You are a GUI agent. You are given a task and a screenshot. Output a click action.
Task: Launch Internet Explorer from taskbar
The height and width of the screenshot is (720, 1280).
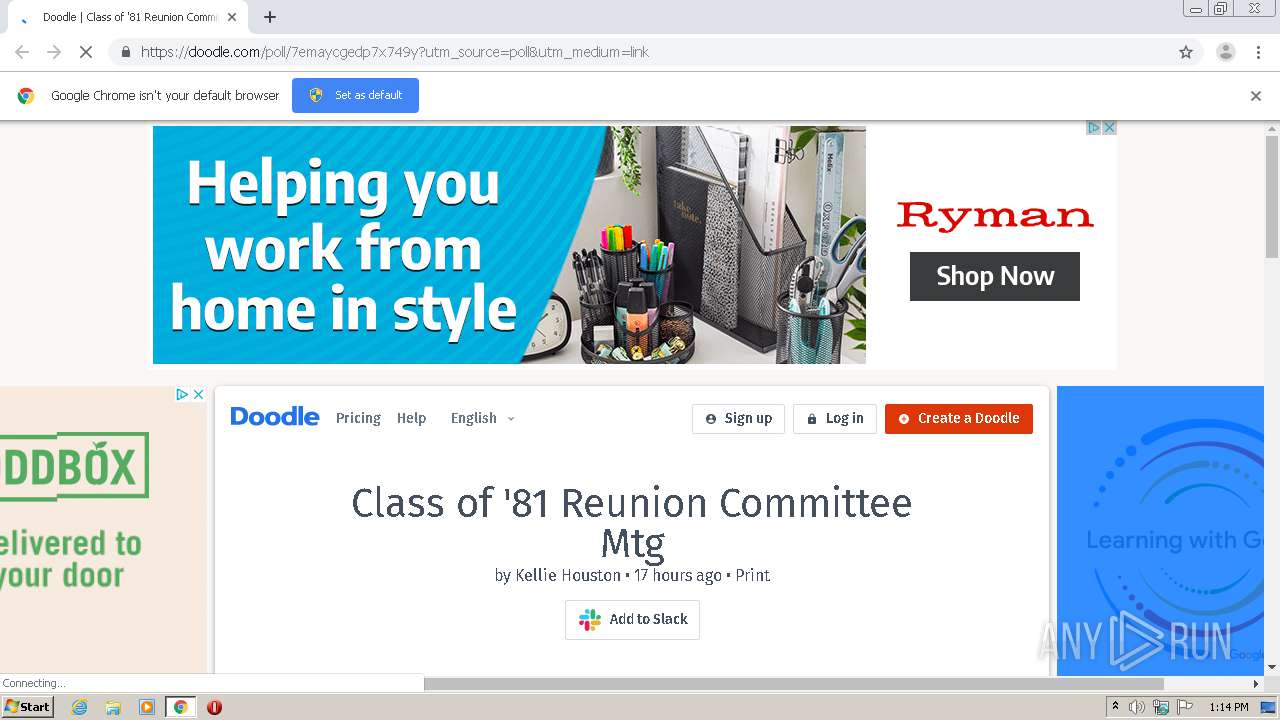coord(79,707)
